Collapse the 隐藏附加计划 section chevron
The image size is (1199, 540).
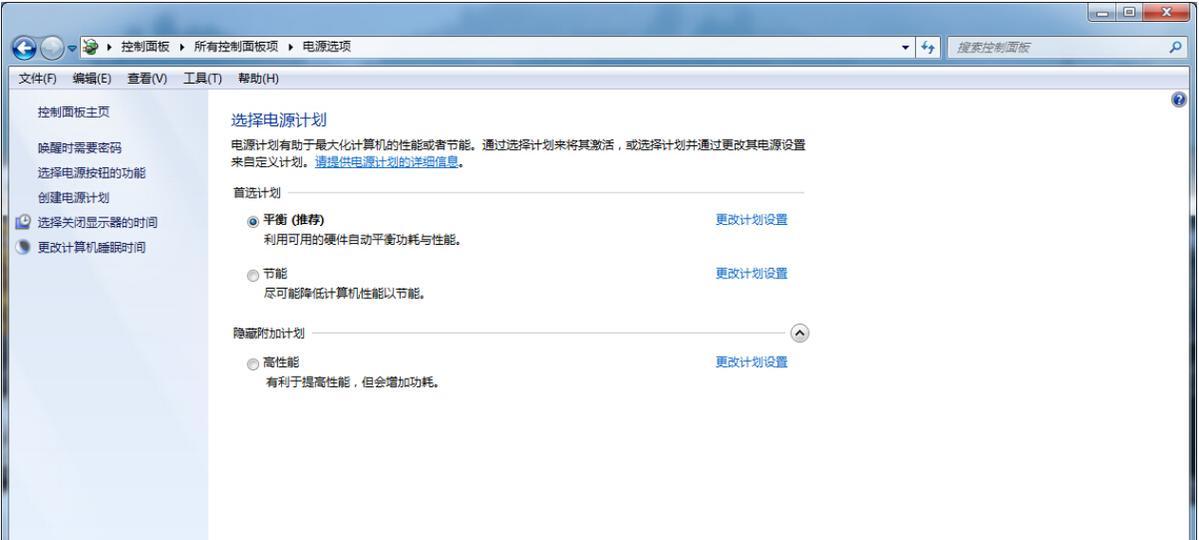tap(799, 333)
